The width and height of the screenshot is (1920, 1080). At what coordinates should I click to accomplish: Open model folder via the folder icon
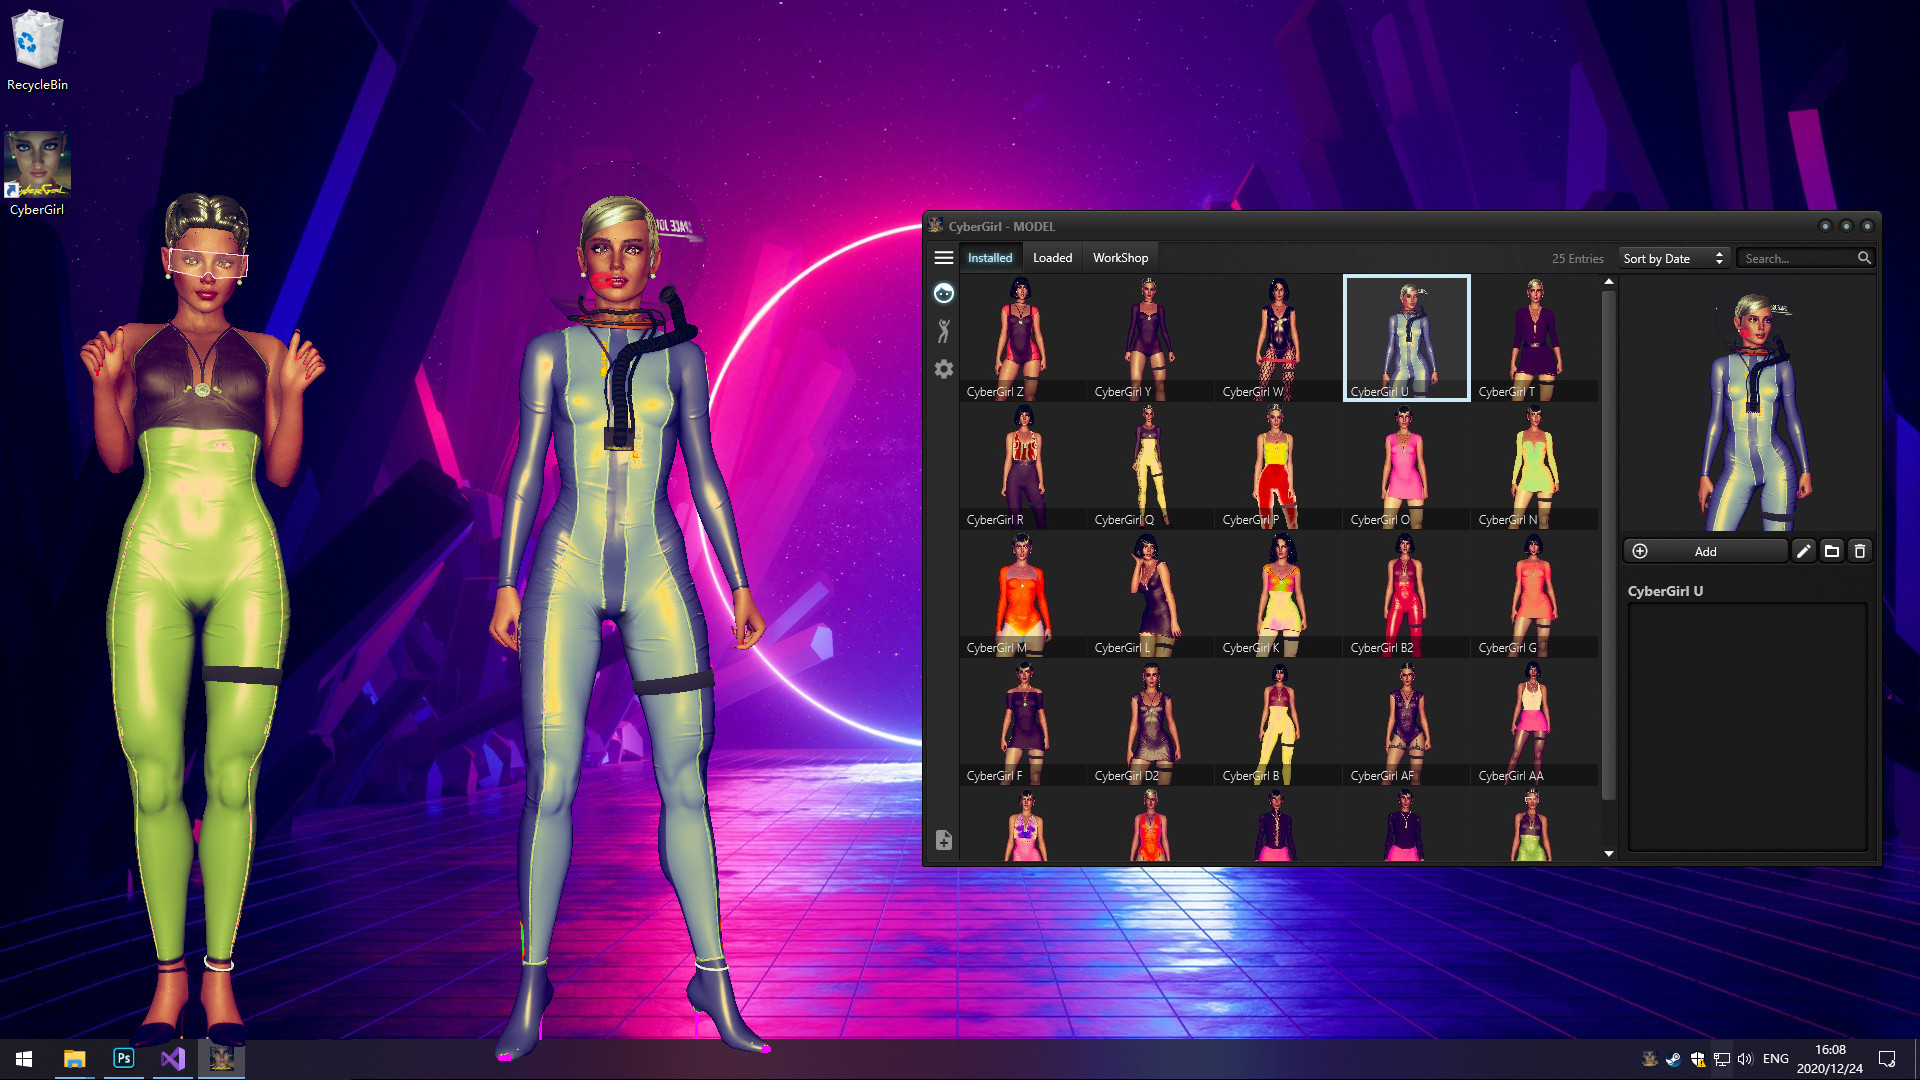[x=1832, y=551]
